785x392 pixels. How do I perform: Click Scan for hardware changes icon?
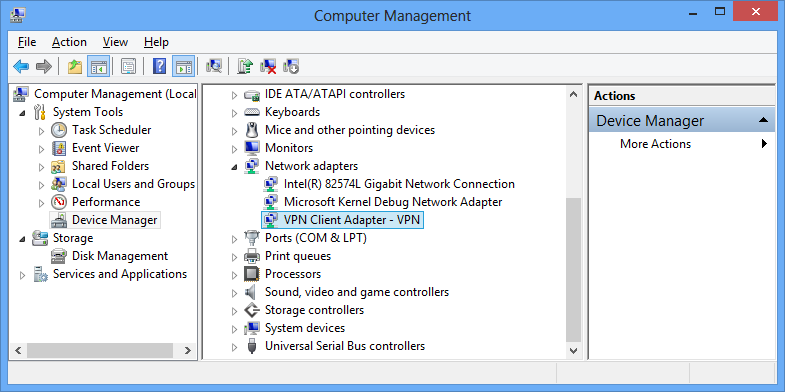click(214, 66)
